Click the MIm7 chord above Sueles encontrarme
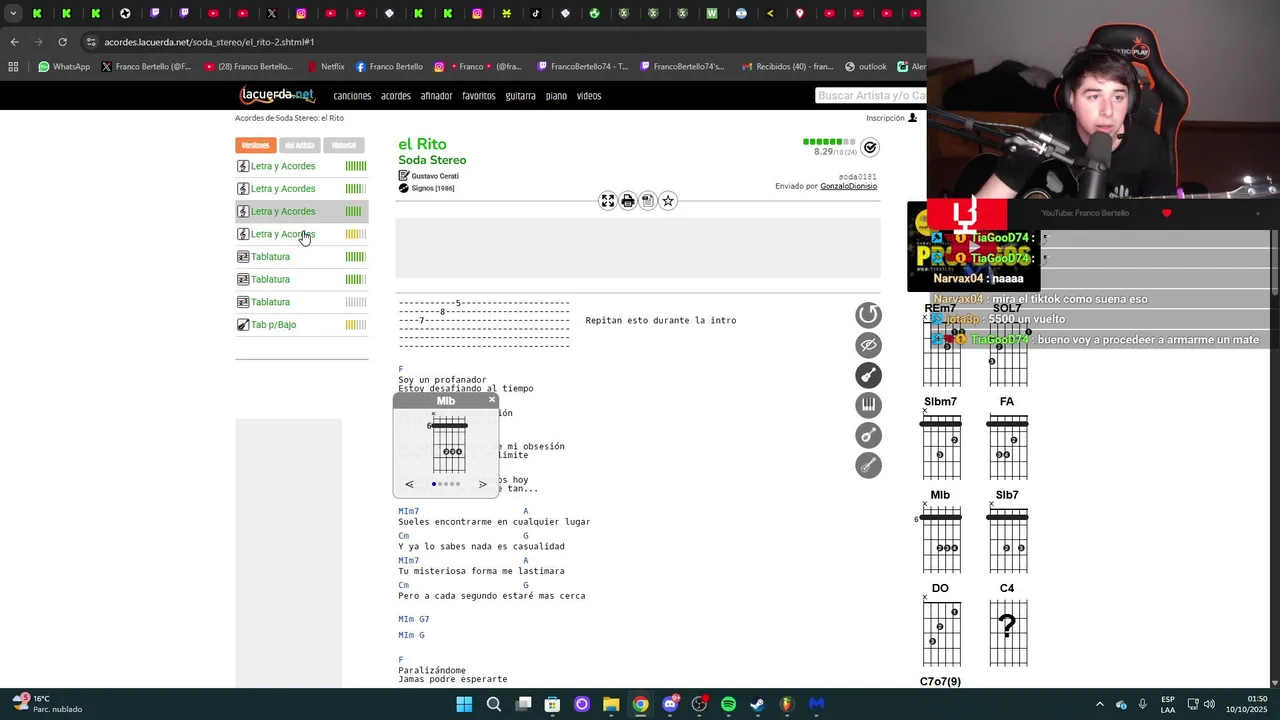 (x=408, y=511)
